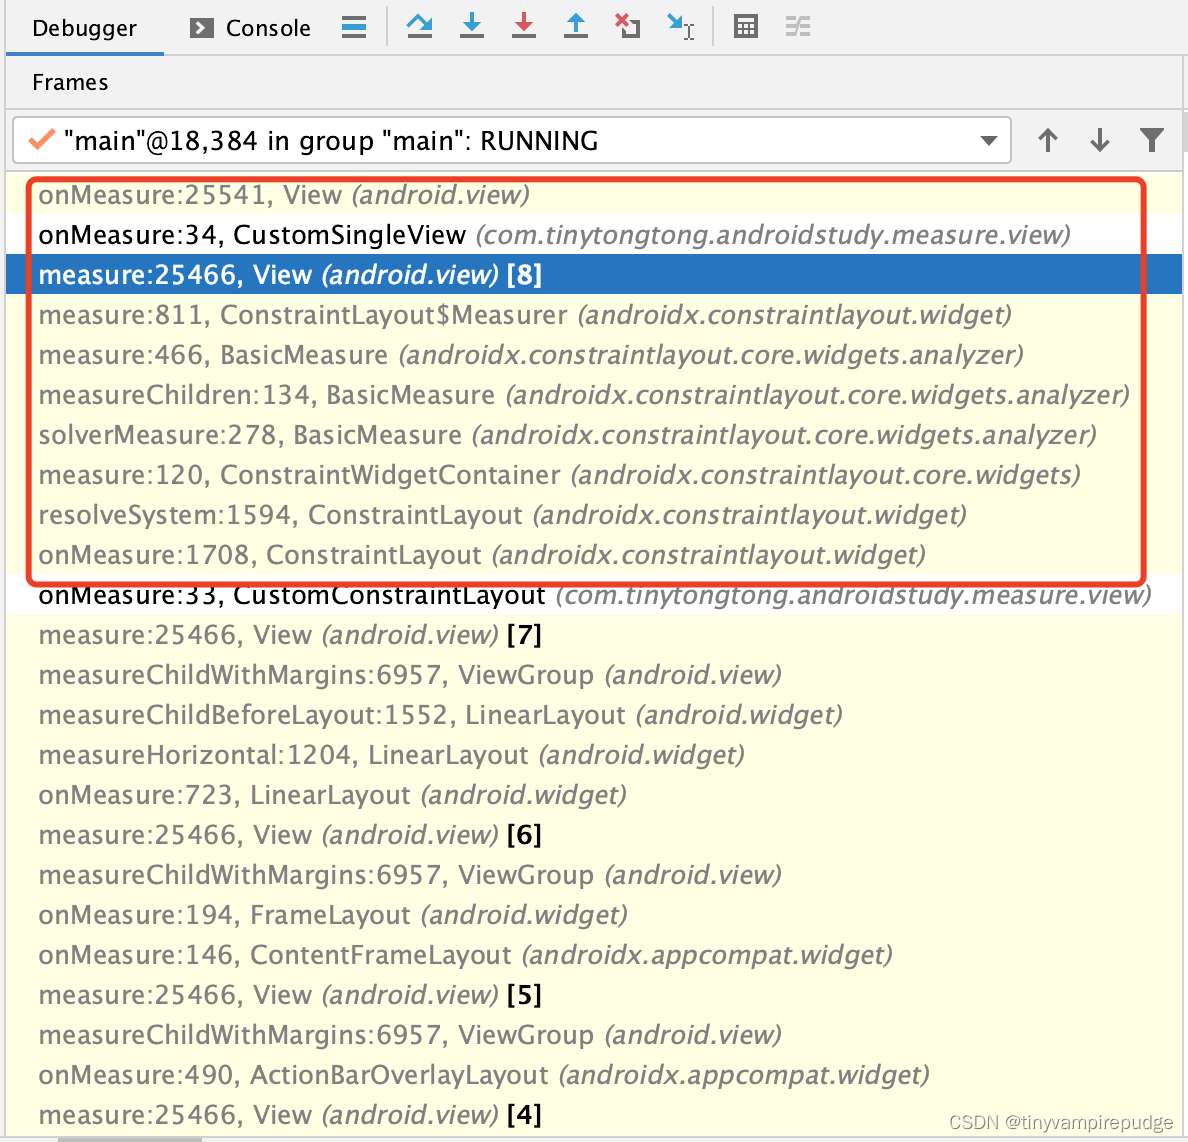Select frame measureHorizontal:1204, LinearLayout
1188x1142 pixels.
click(594, 756)
